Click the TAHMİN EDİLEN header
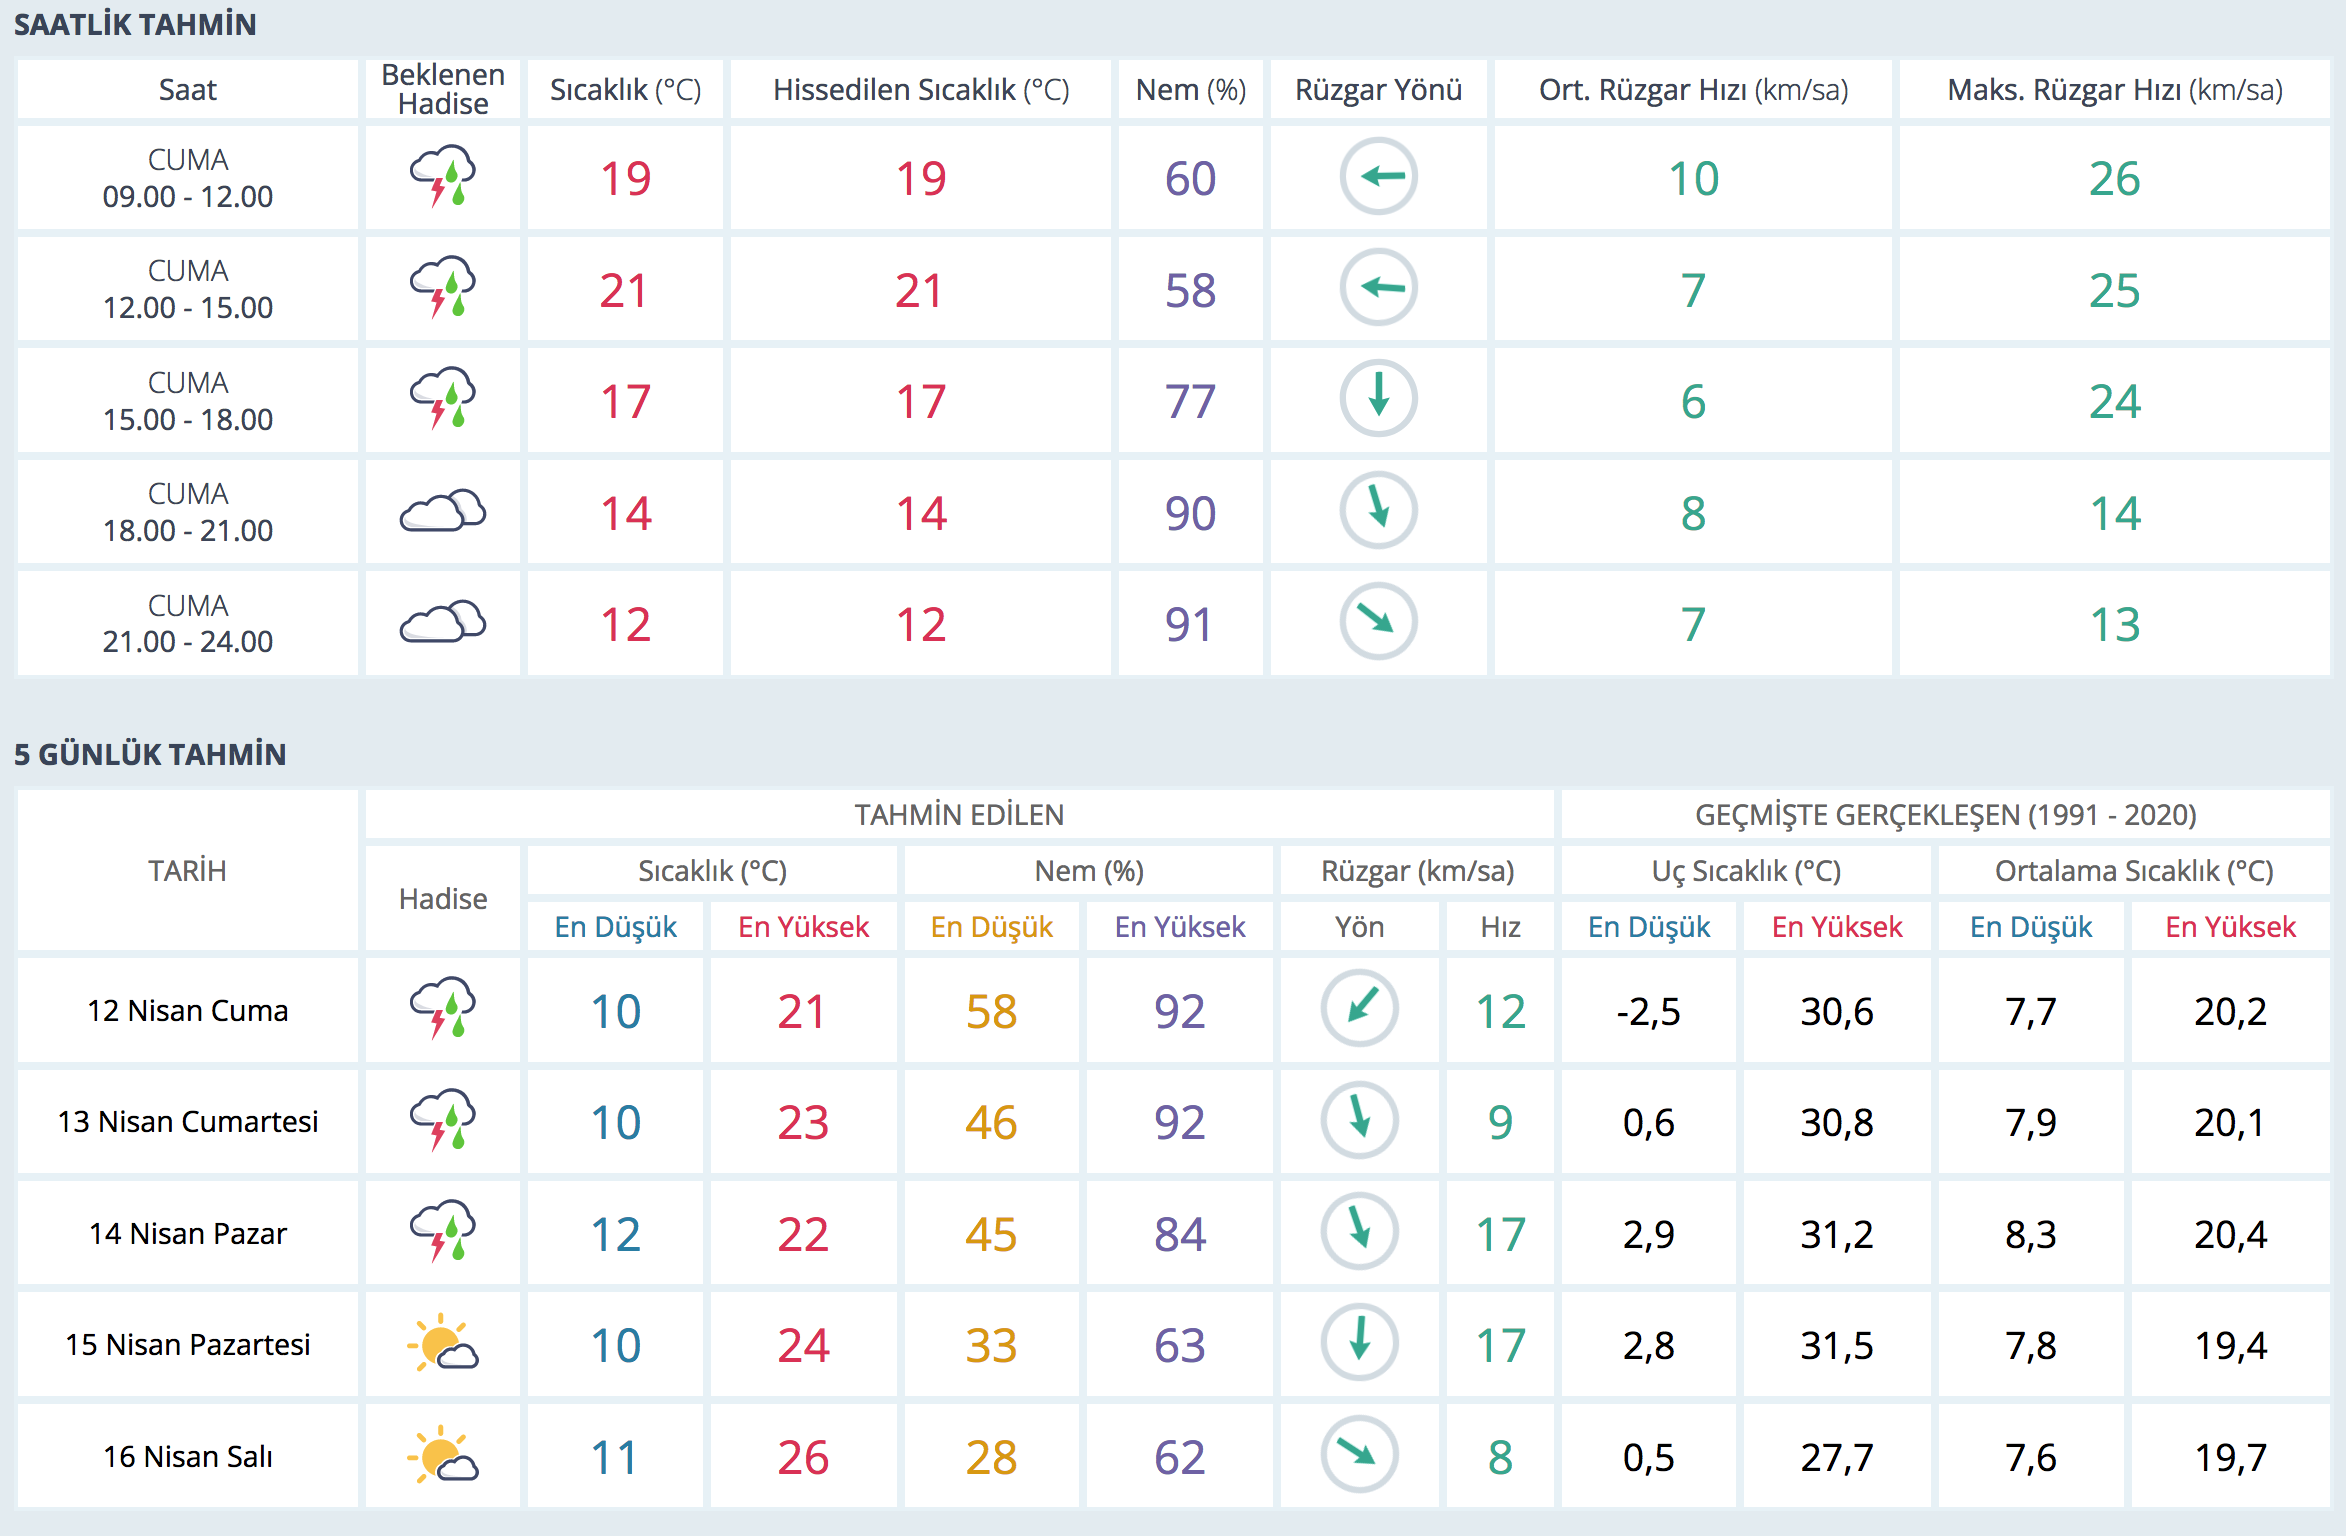Viewport: 2346px width, 1536px height. [x=958, y=814]
